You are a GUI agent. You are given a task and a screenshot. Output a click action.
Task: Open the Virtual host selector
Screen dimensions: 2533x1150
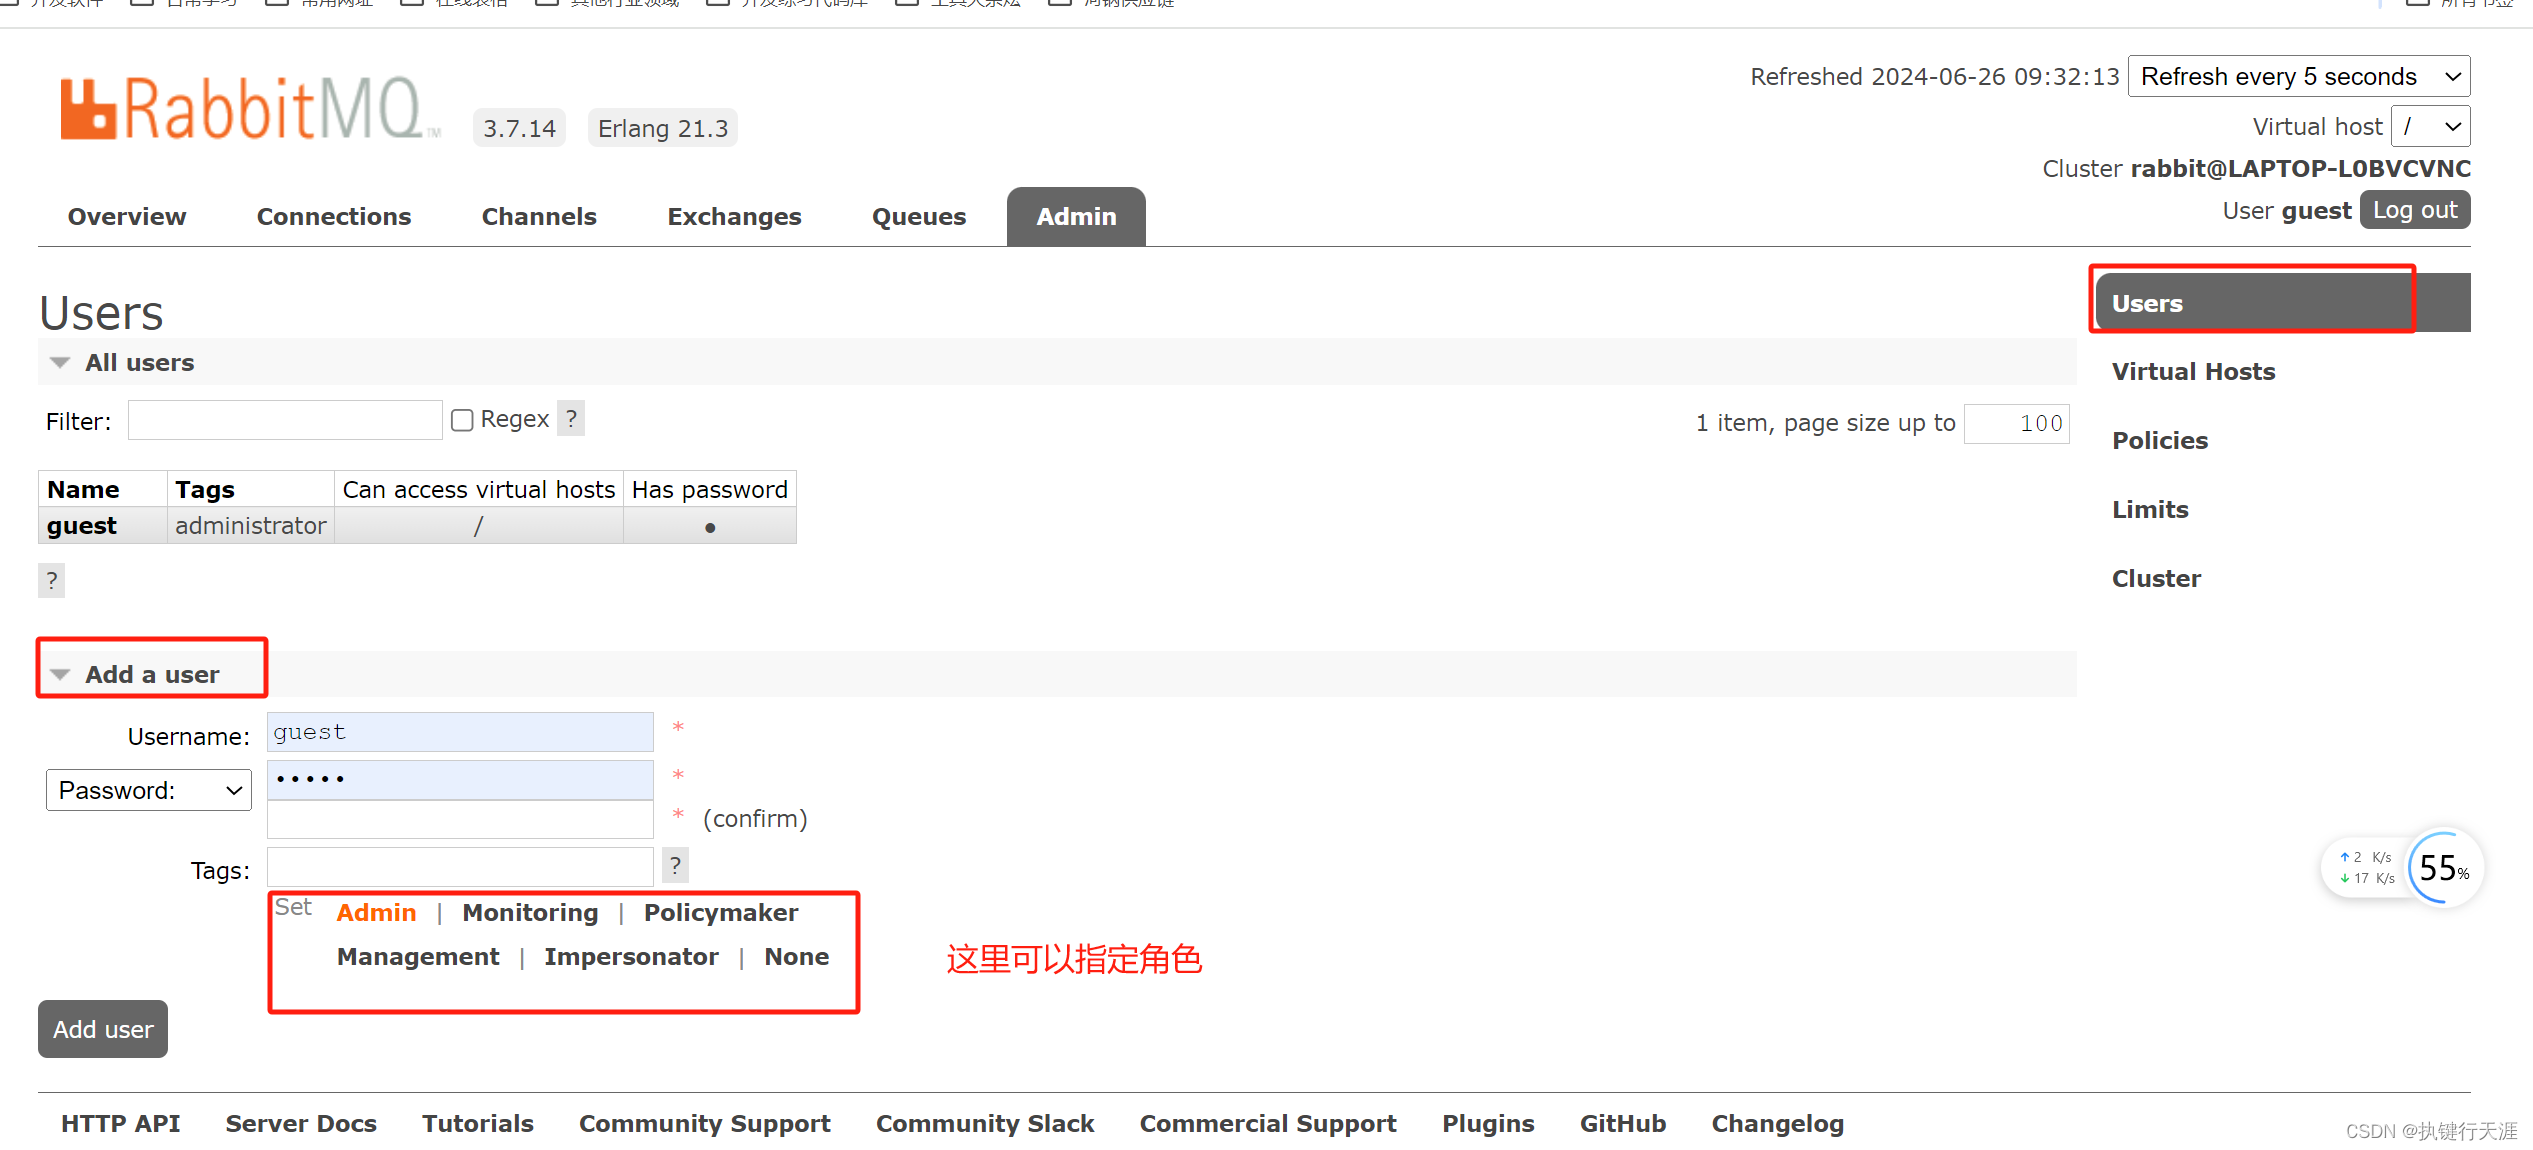click(2431, 127)
